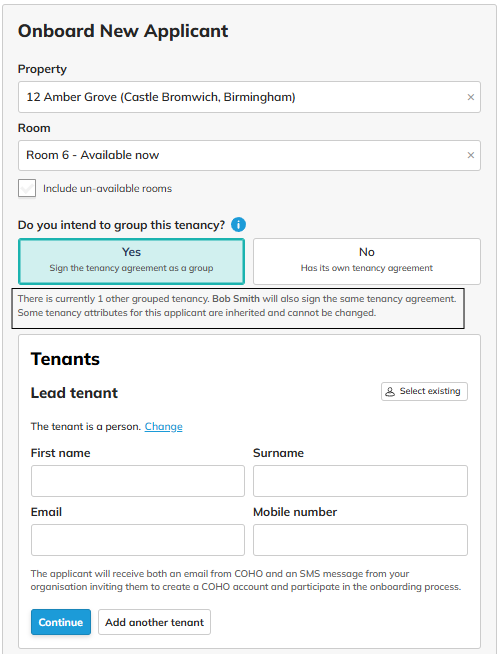Click the grouped tenancy notice mentioning Bob Smith
The image size is (500, 666).
(238, 308)
